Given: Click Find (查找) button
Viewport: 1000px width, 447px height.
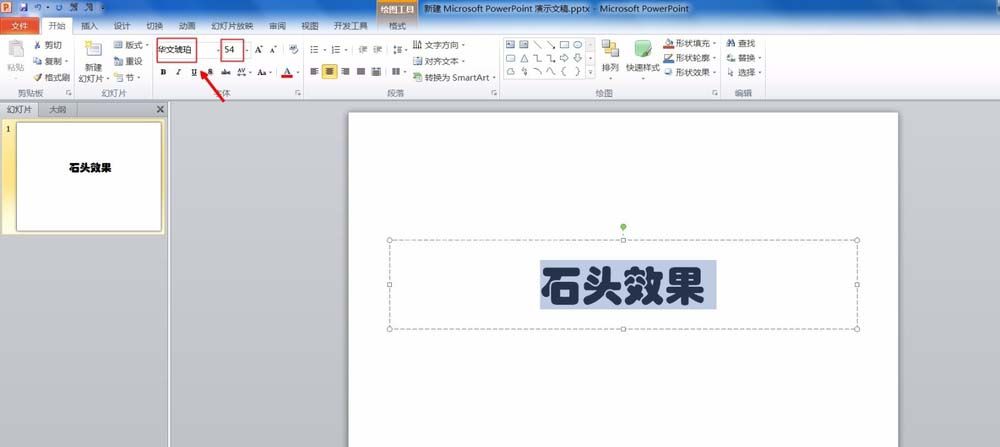Looking at the screenshot, I should point(740,43).
